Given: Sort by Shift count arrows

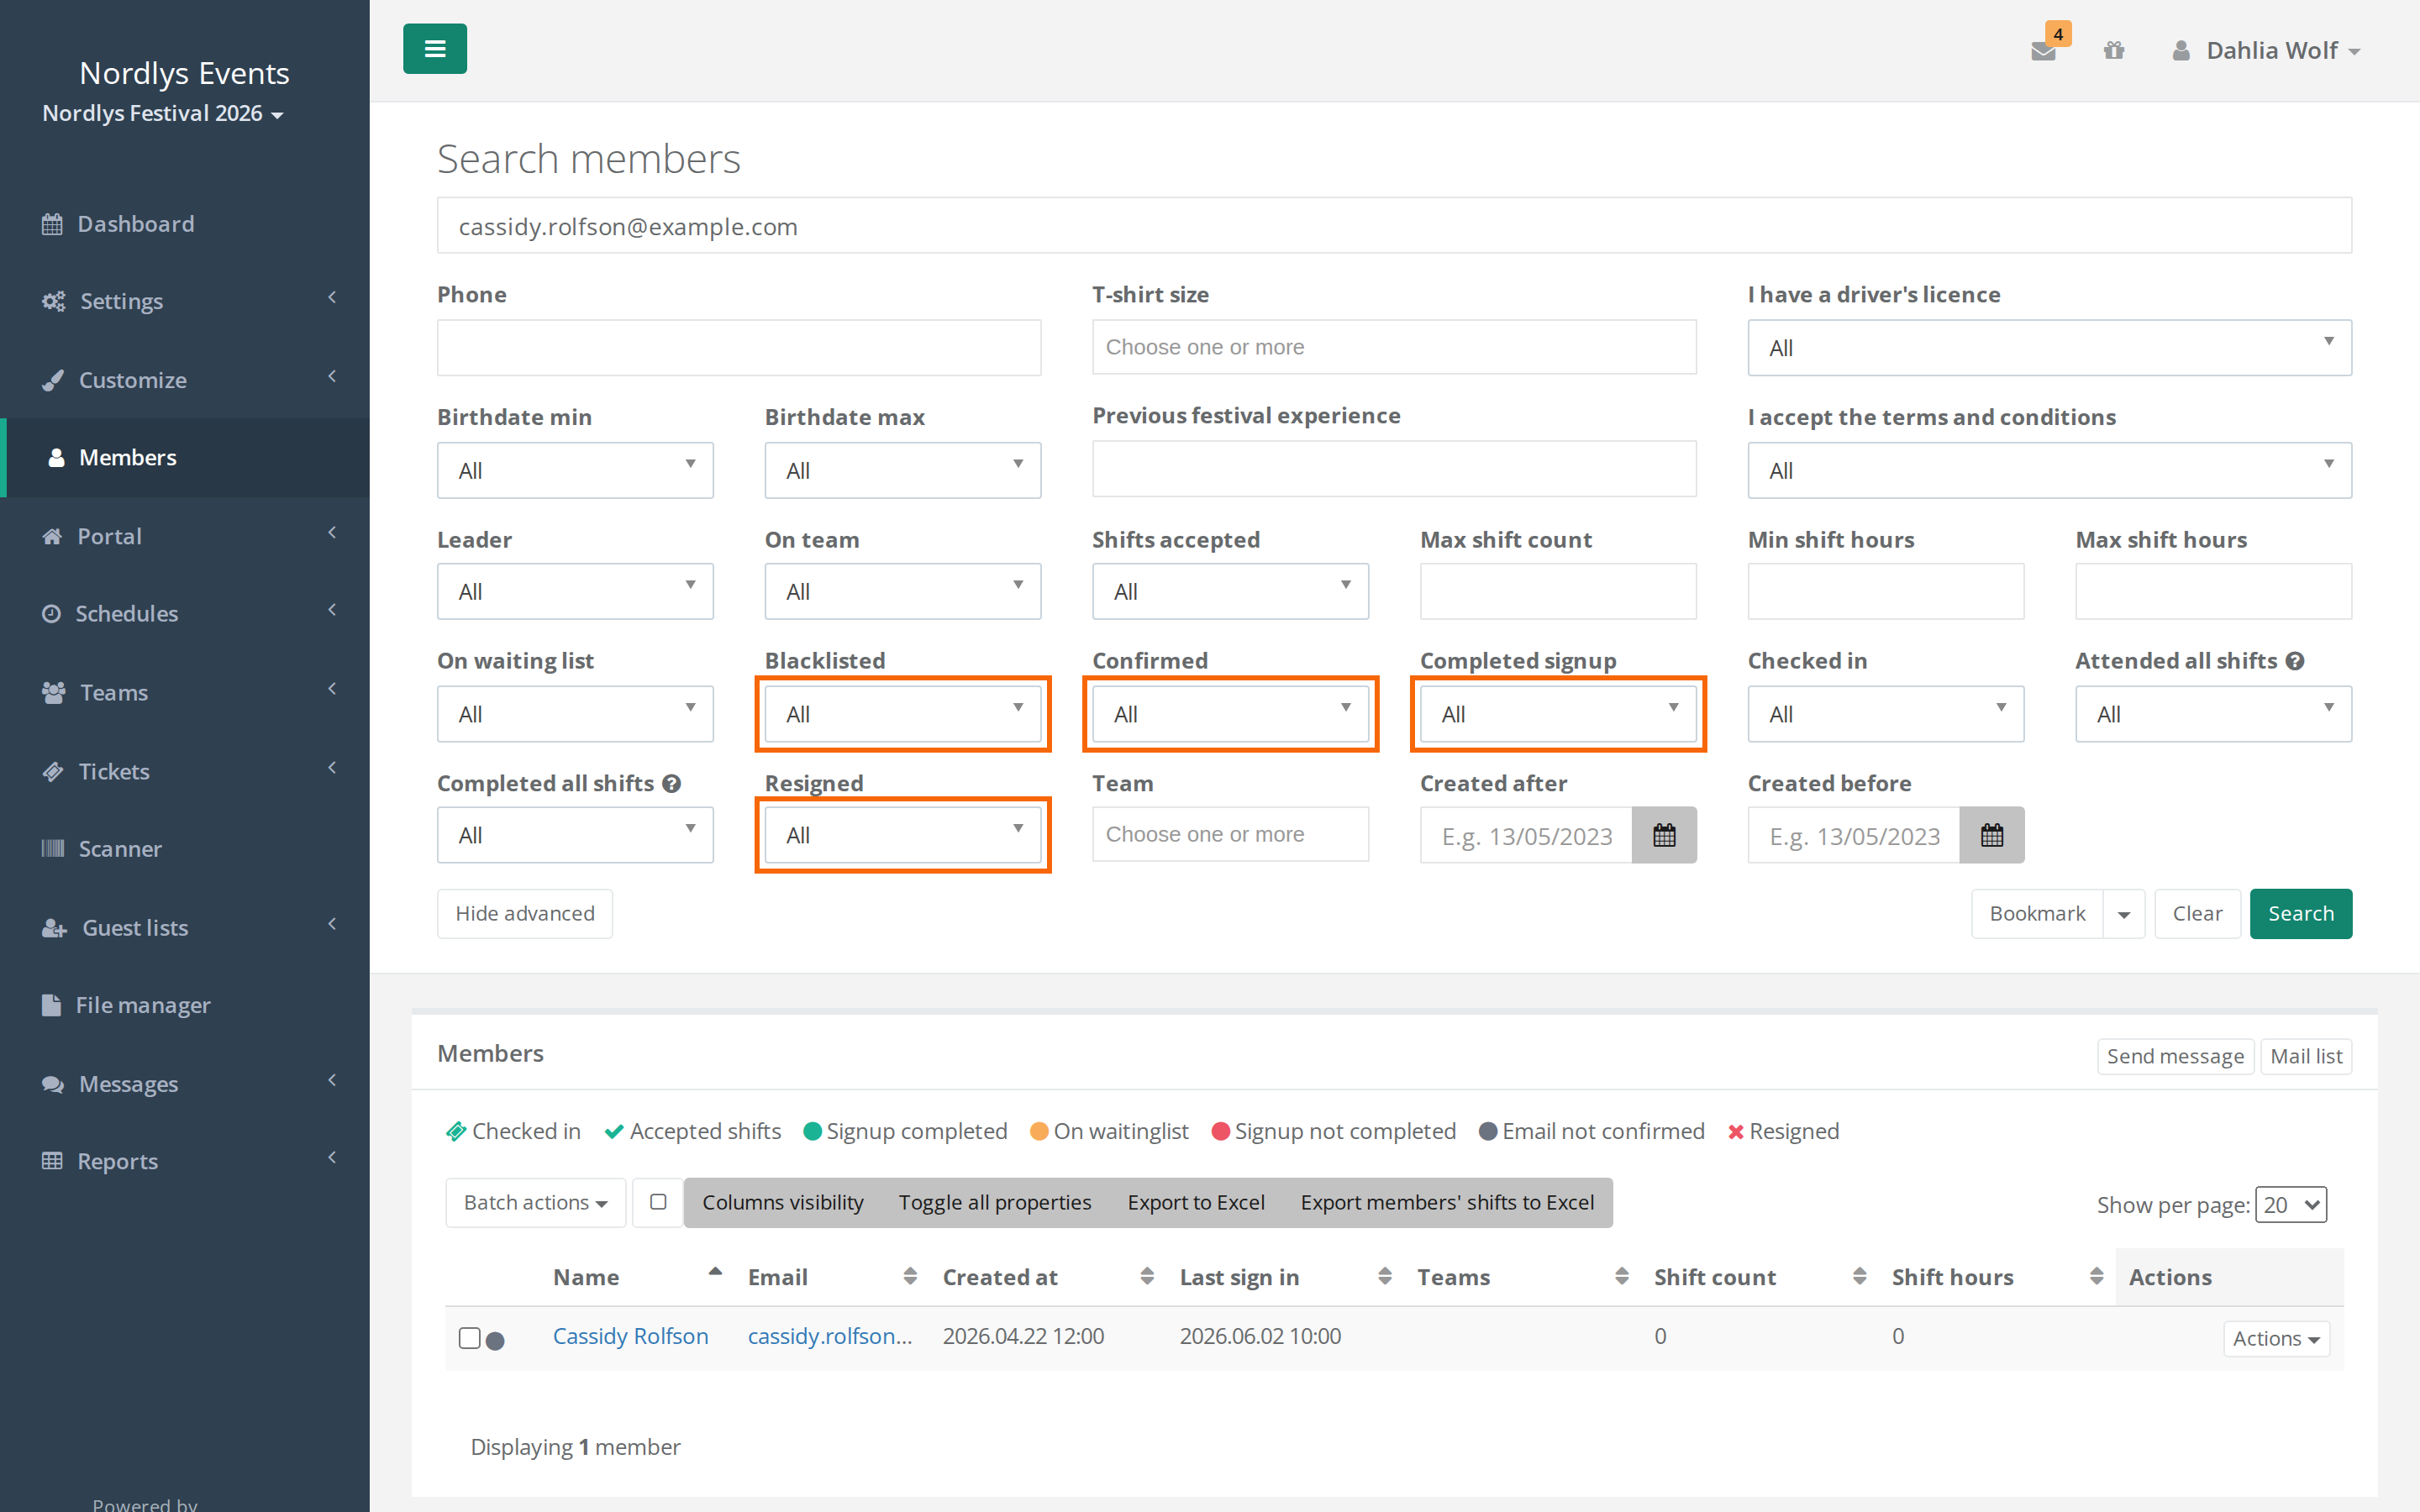Looking at the screenshot, I should (x=1859, y=1276).
